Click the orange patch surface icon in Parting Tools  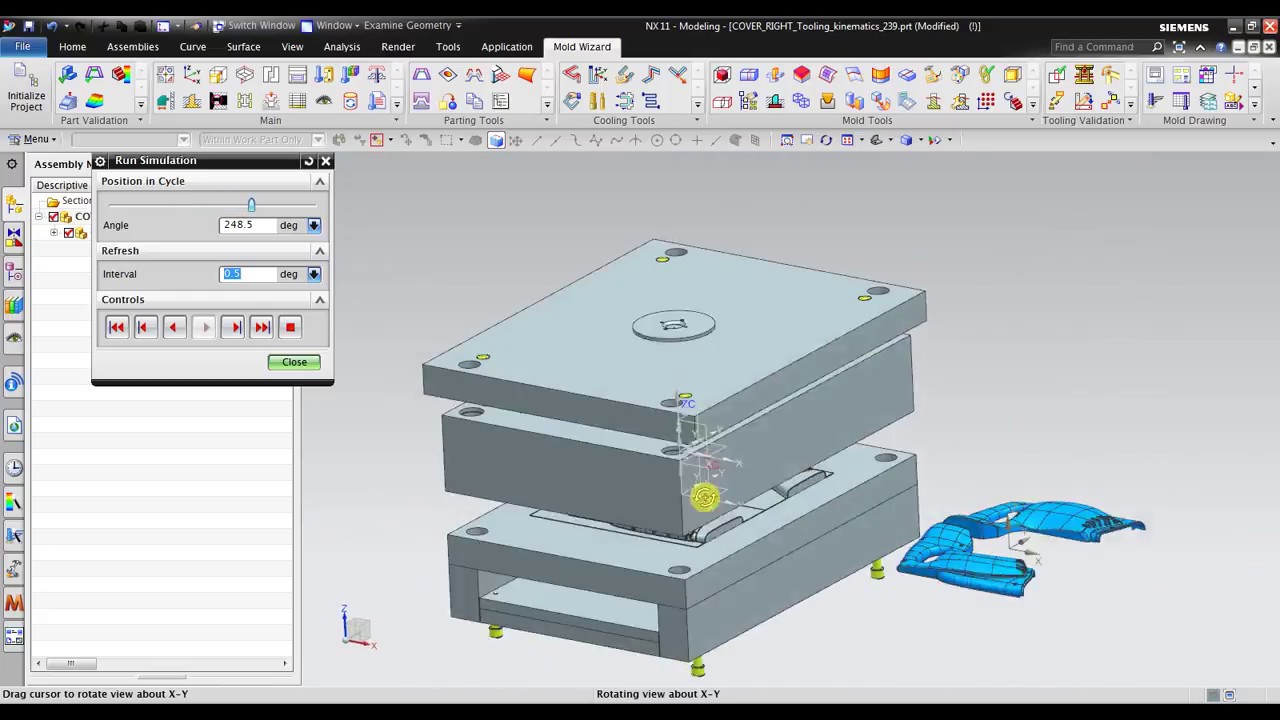pyautogui.click(x=526, y=75)
